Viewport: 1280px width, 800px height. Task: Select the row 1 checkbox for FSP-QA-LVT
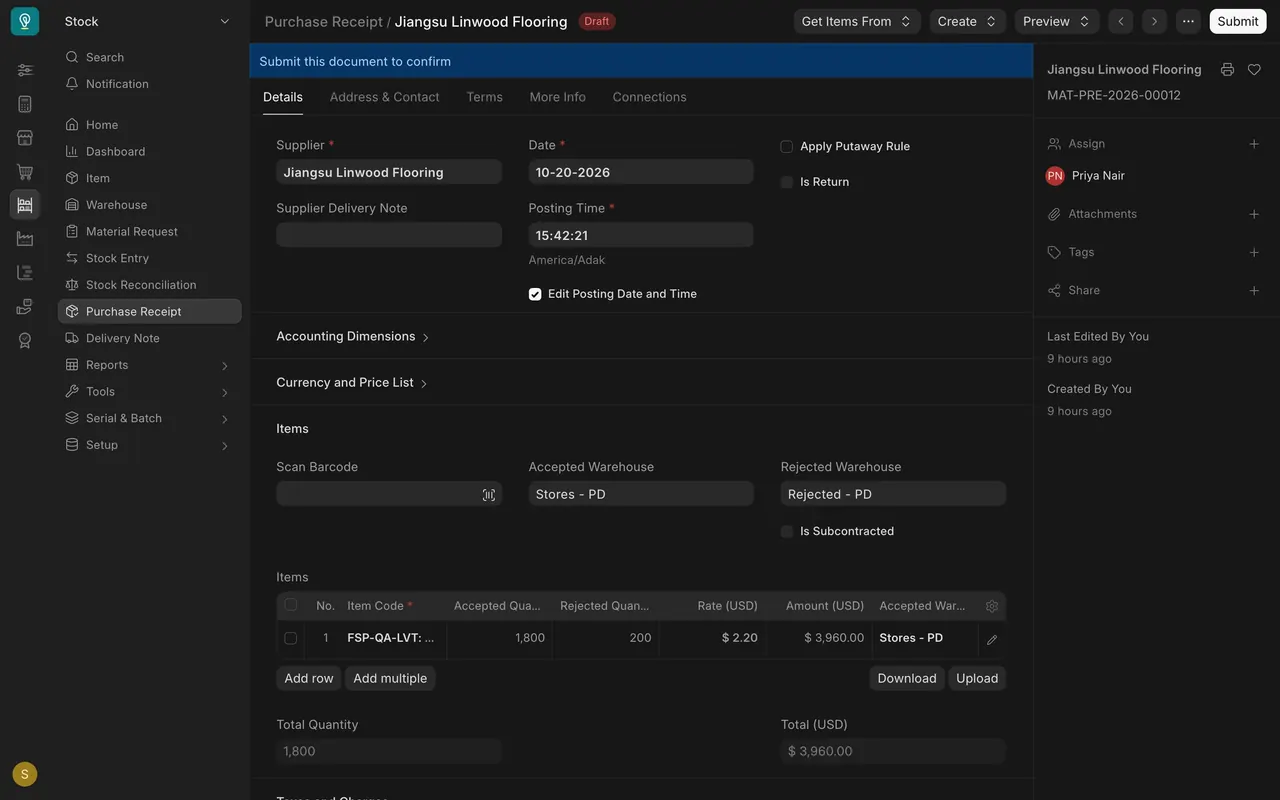[x=291, y=638]
